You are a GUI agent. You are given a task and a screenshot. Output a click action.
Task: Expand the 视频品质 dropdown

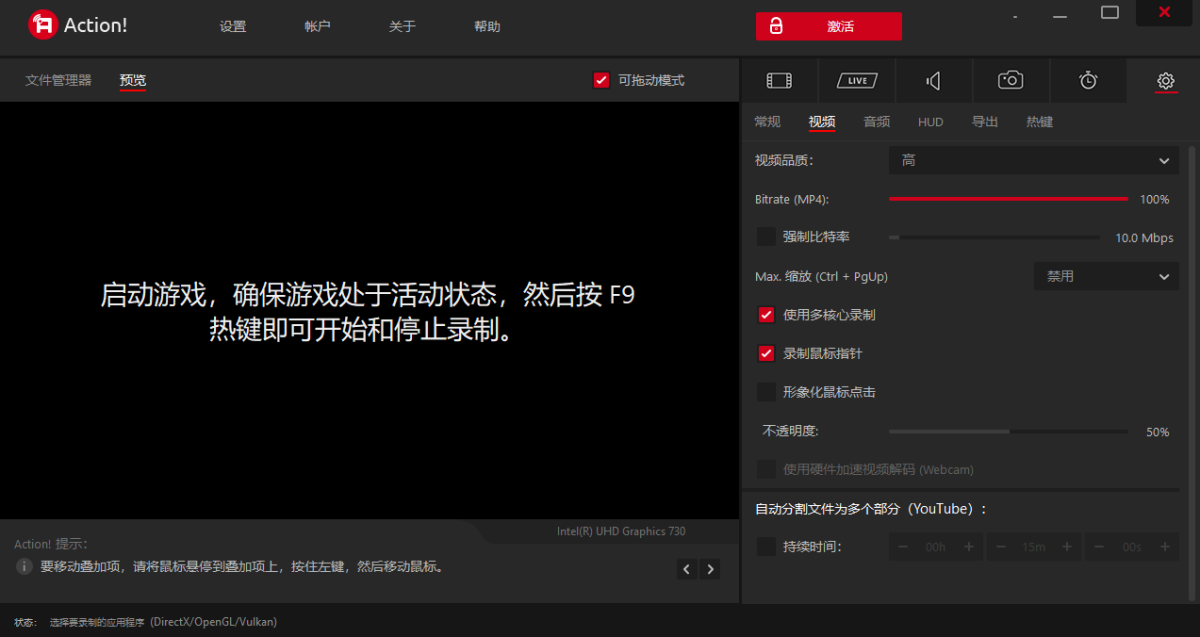click(x=1033, y=160)
